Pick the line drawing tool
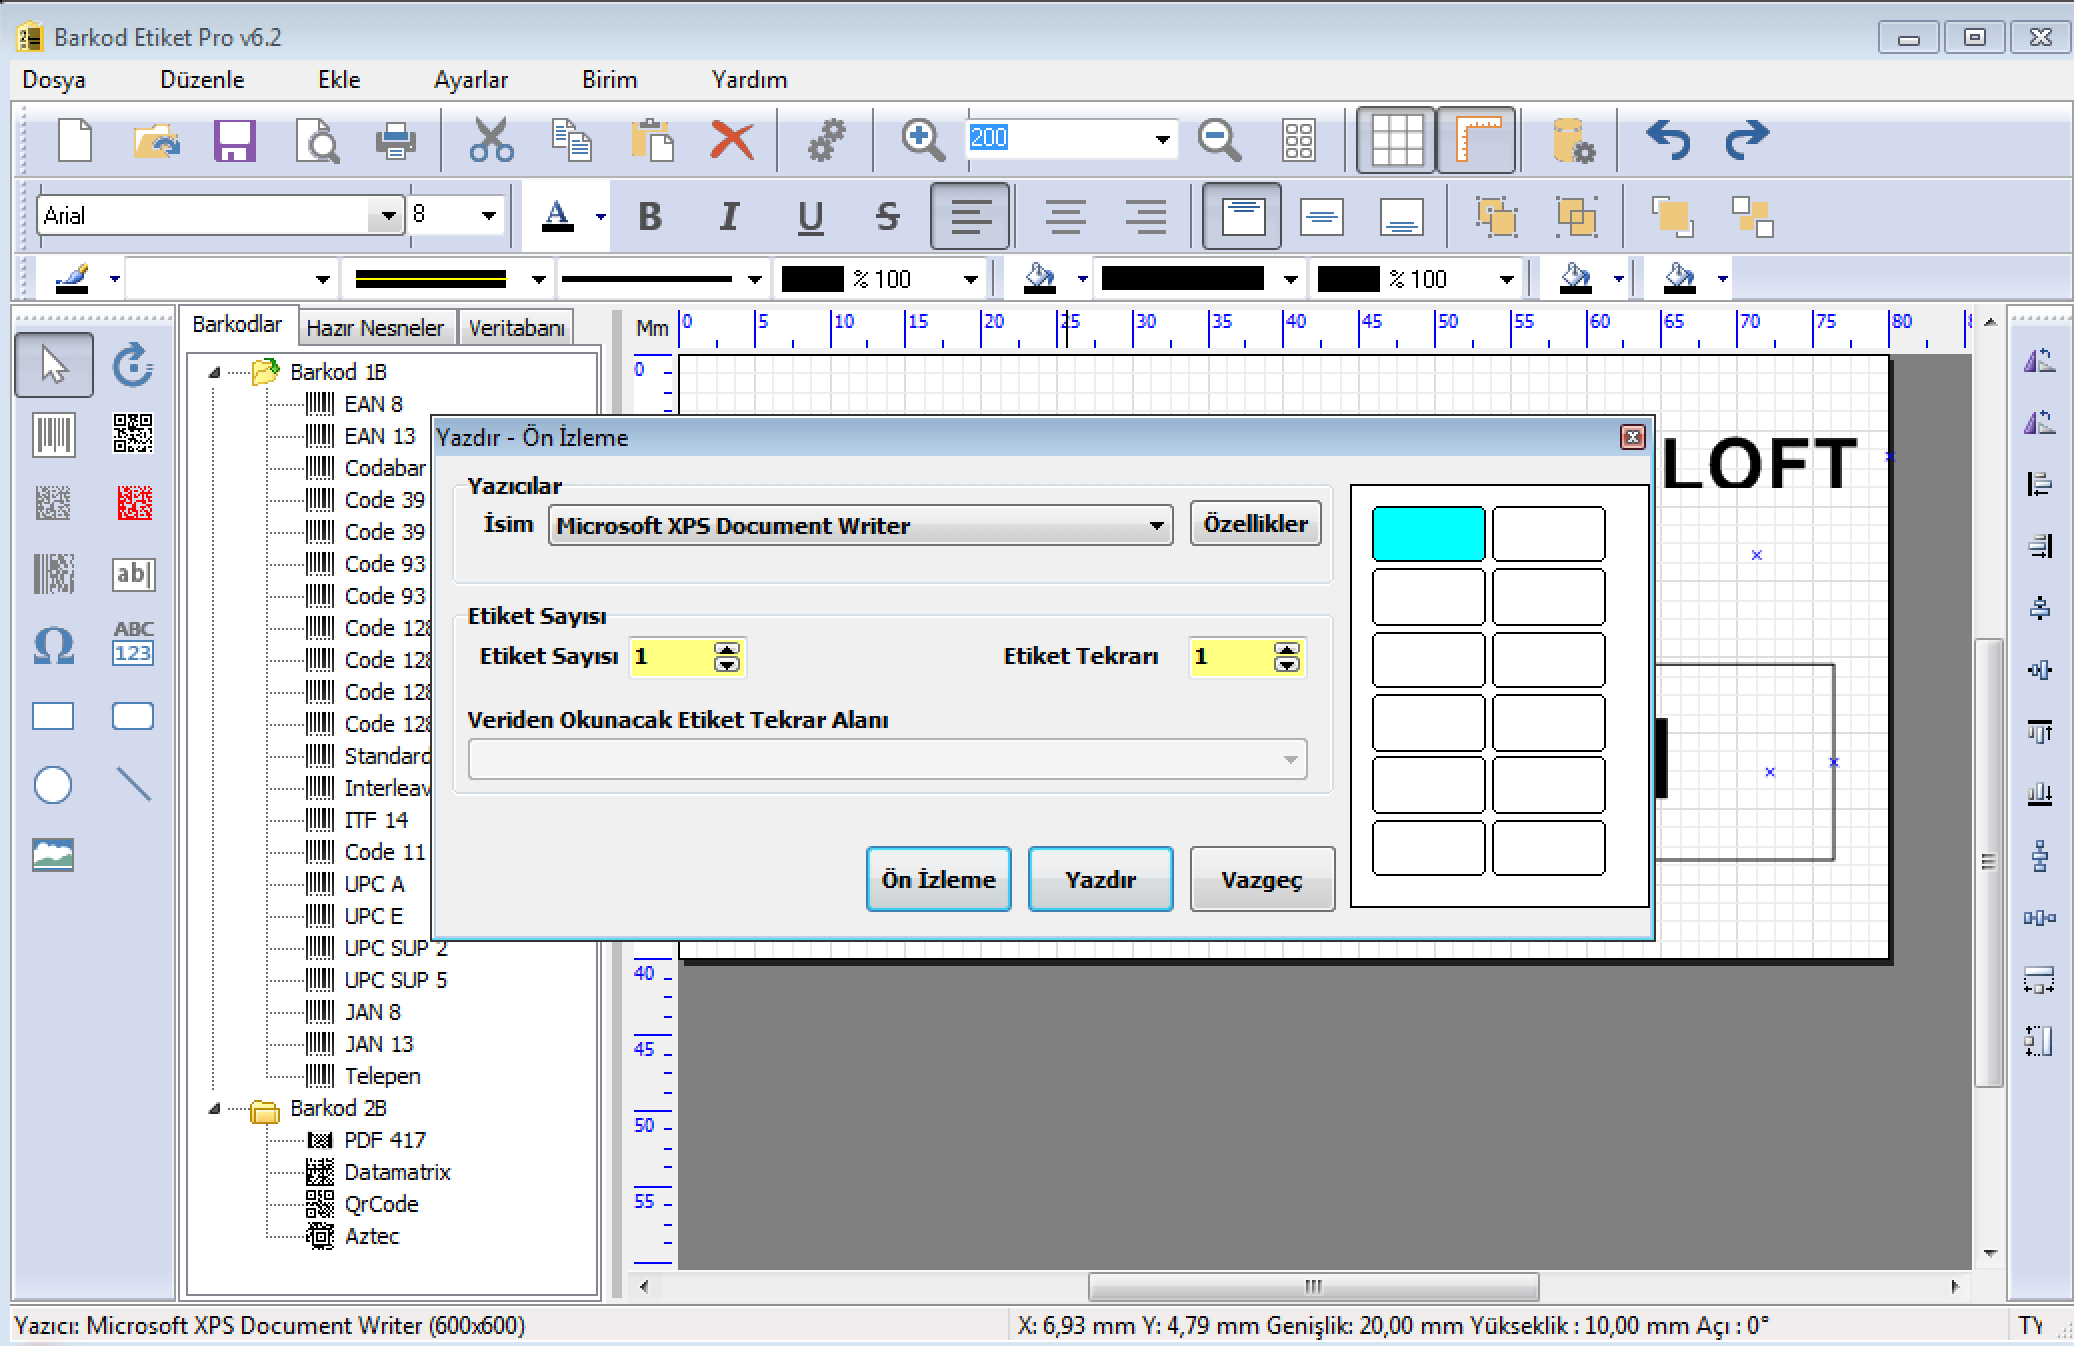The height and width of the screenshot is (1346, 2074). (133, 785)
